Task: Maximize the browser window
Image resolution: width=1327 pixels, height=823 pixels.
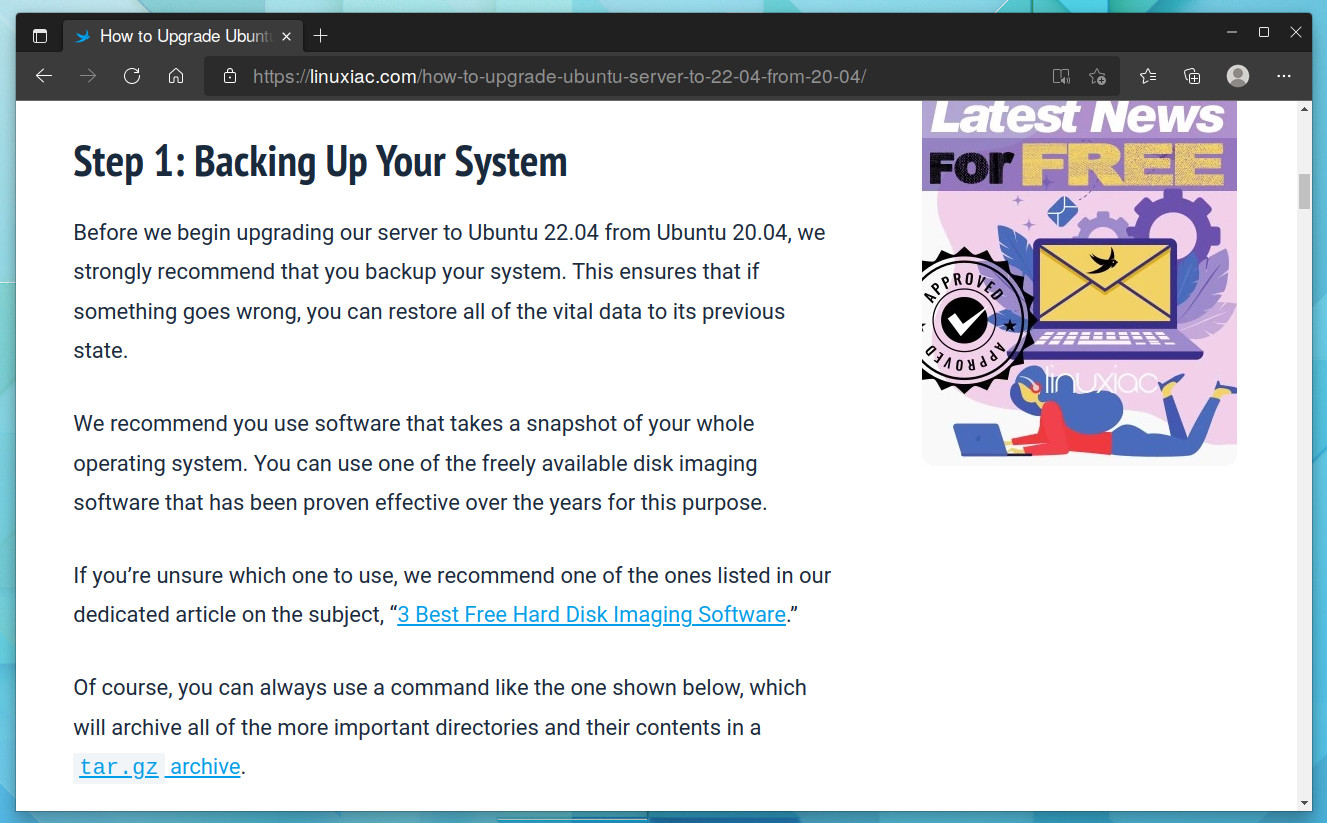Action: point(1264,33)
